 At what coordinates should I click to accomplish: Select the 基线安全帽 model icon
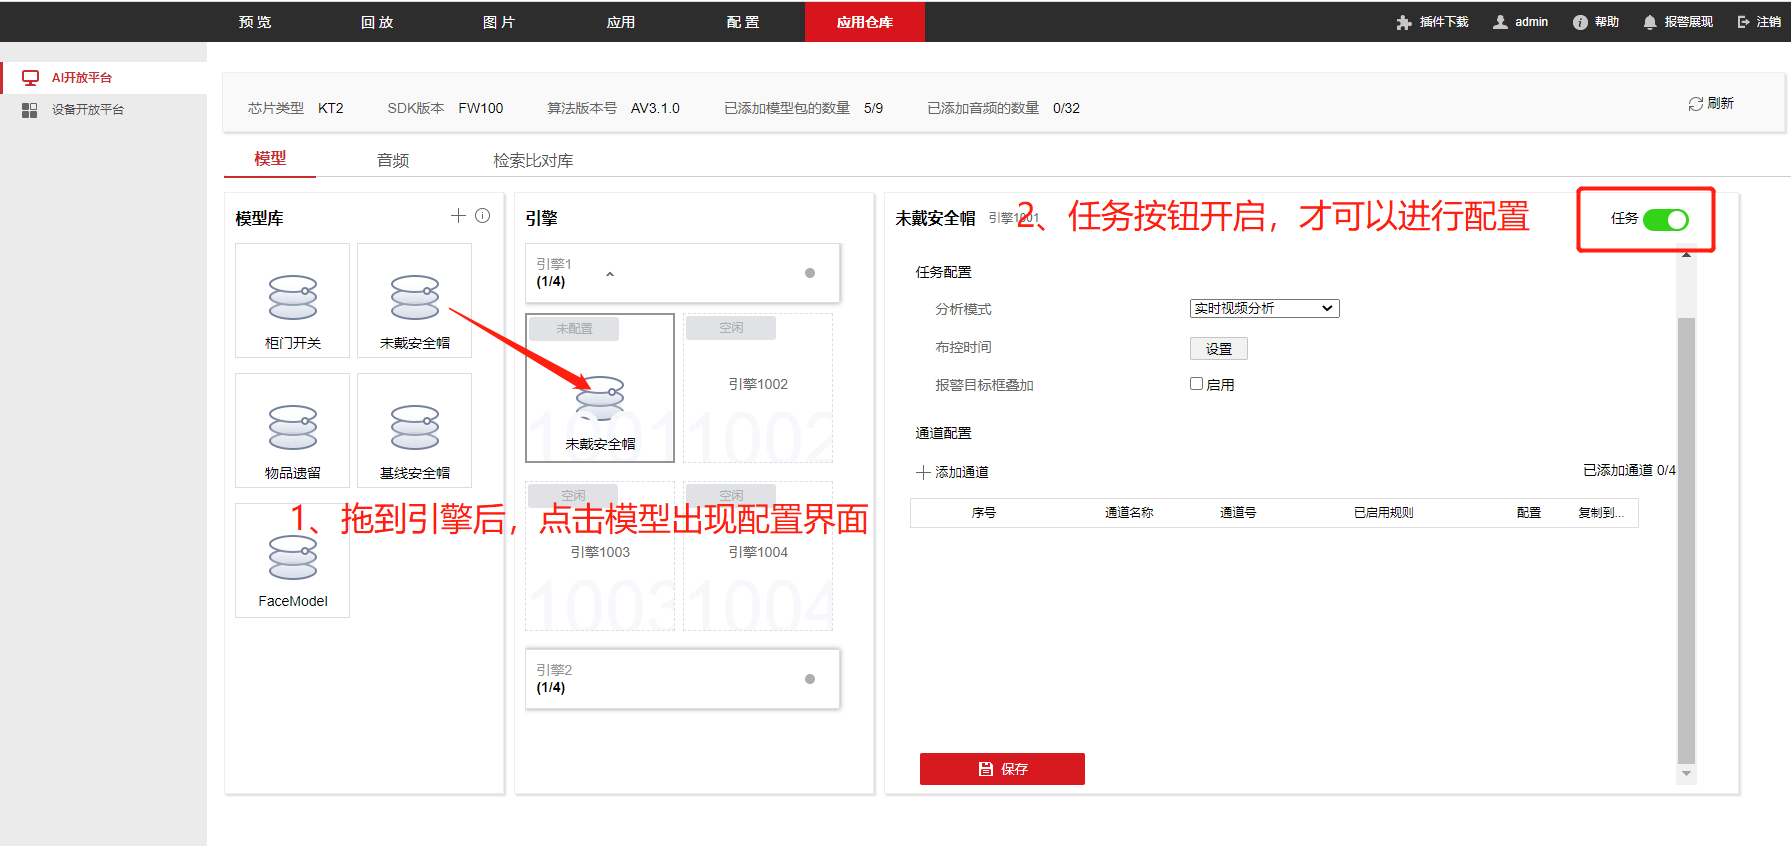pyautogui.click(x=415, y=430)
